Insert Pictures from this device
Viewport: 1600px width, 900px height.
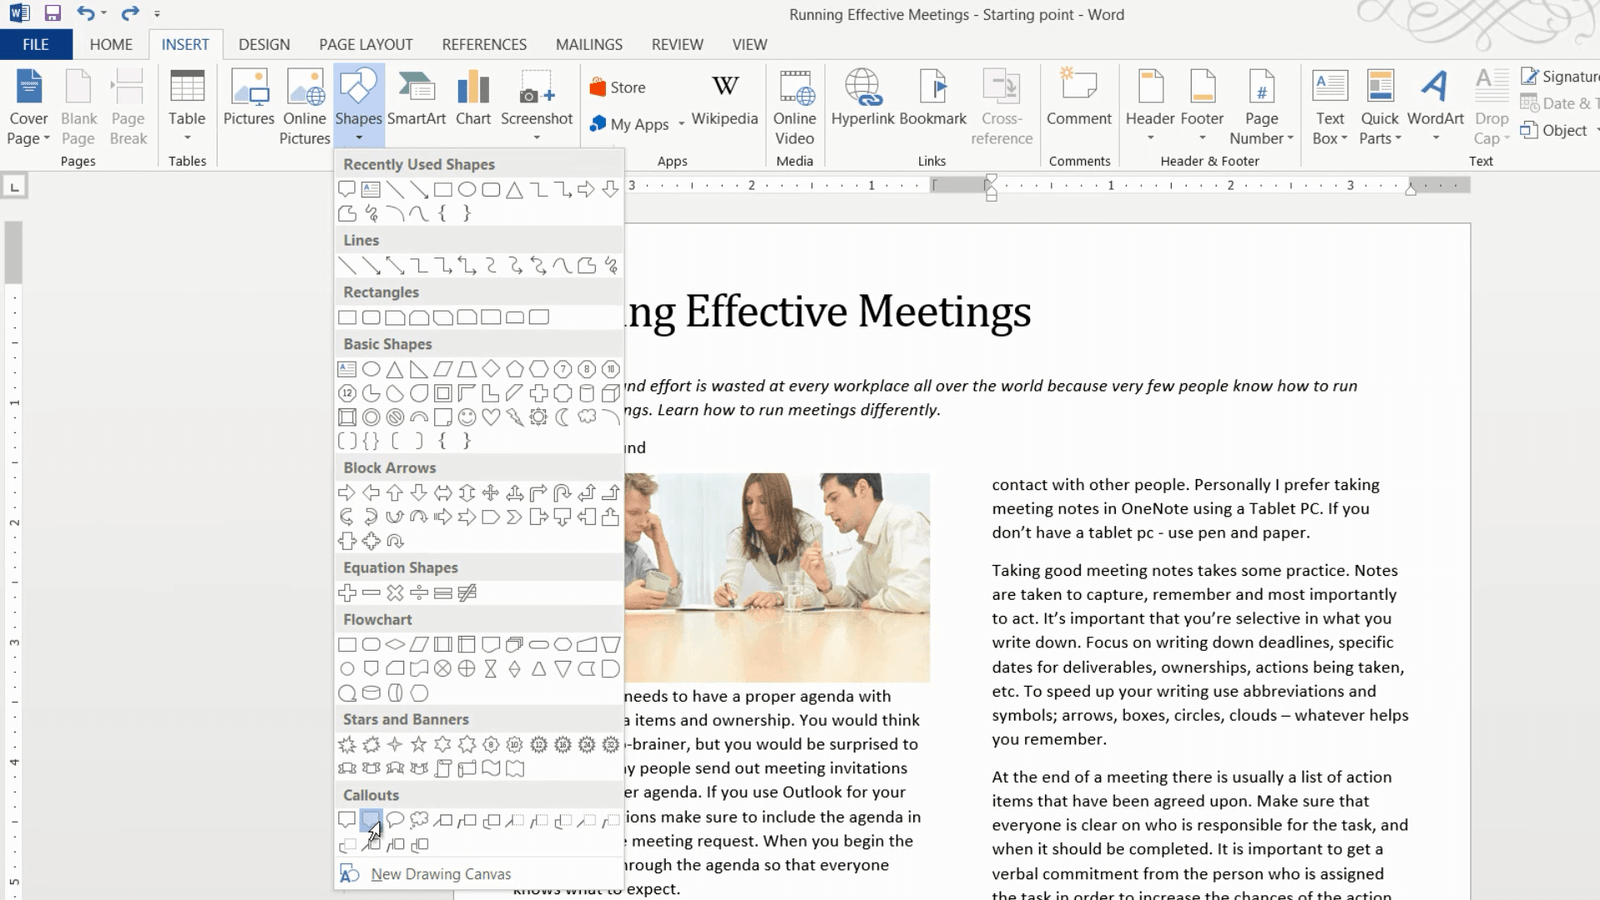[x=248, y=100]
